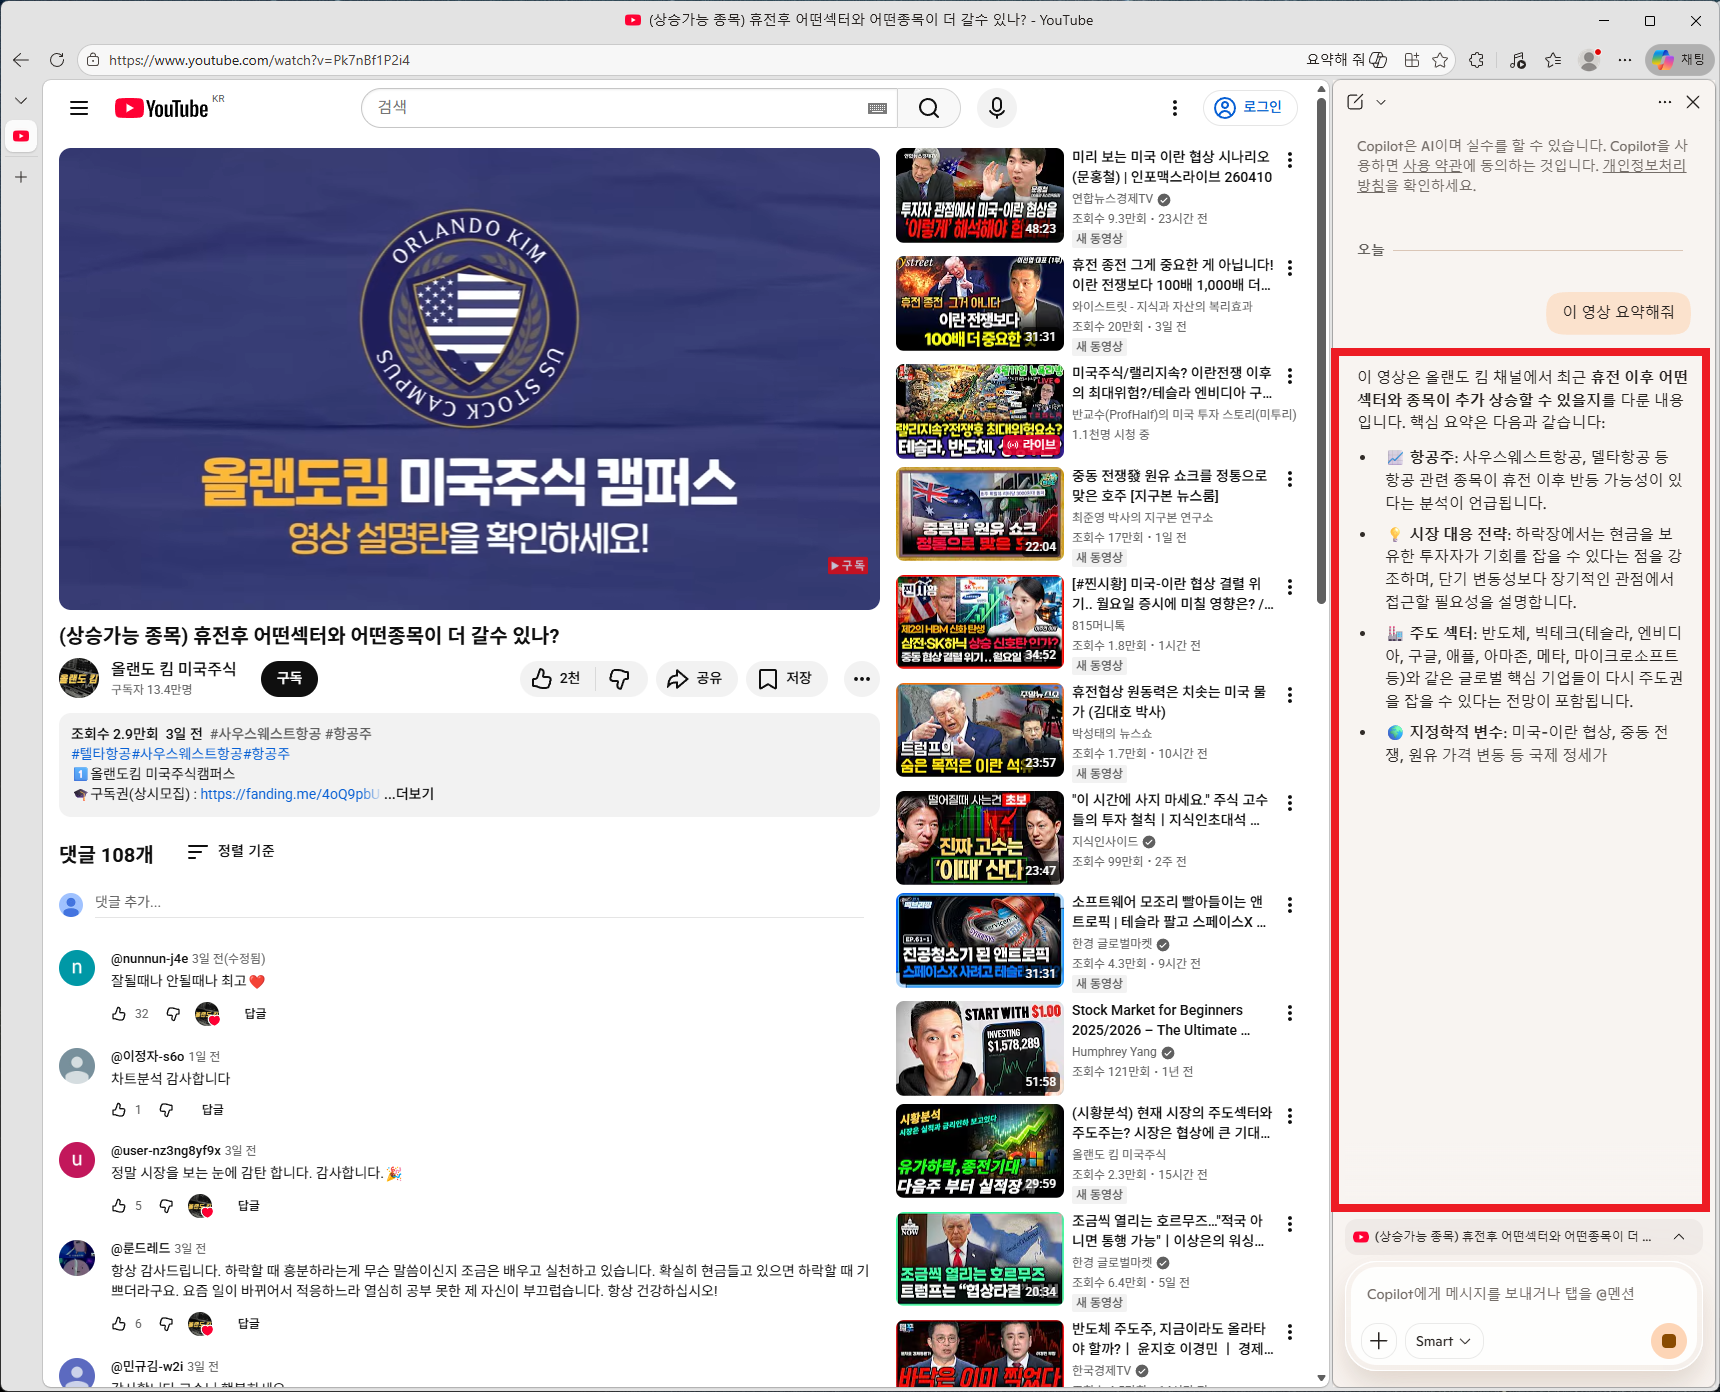The width and height of the screenshot is (1720, 1392).
Task: Open browser favorites list icon
Action: tap(1553, 60)
